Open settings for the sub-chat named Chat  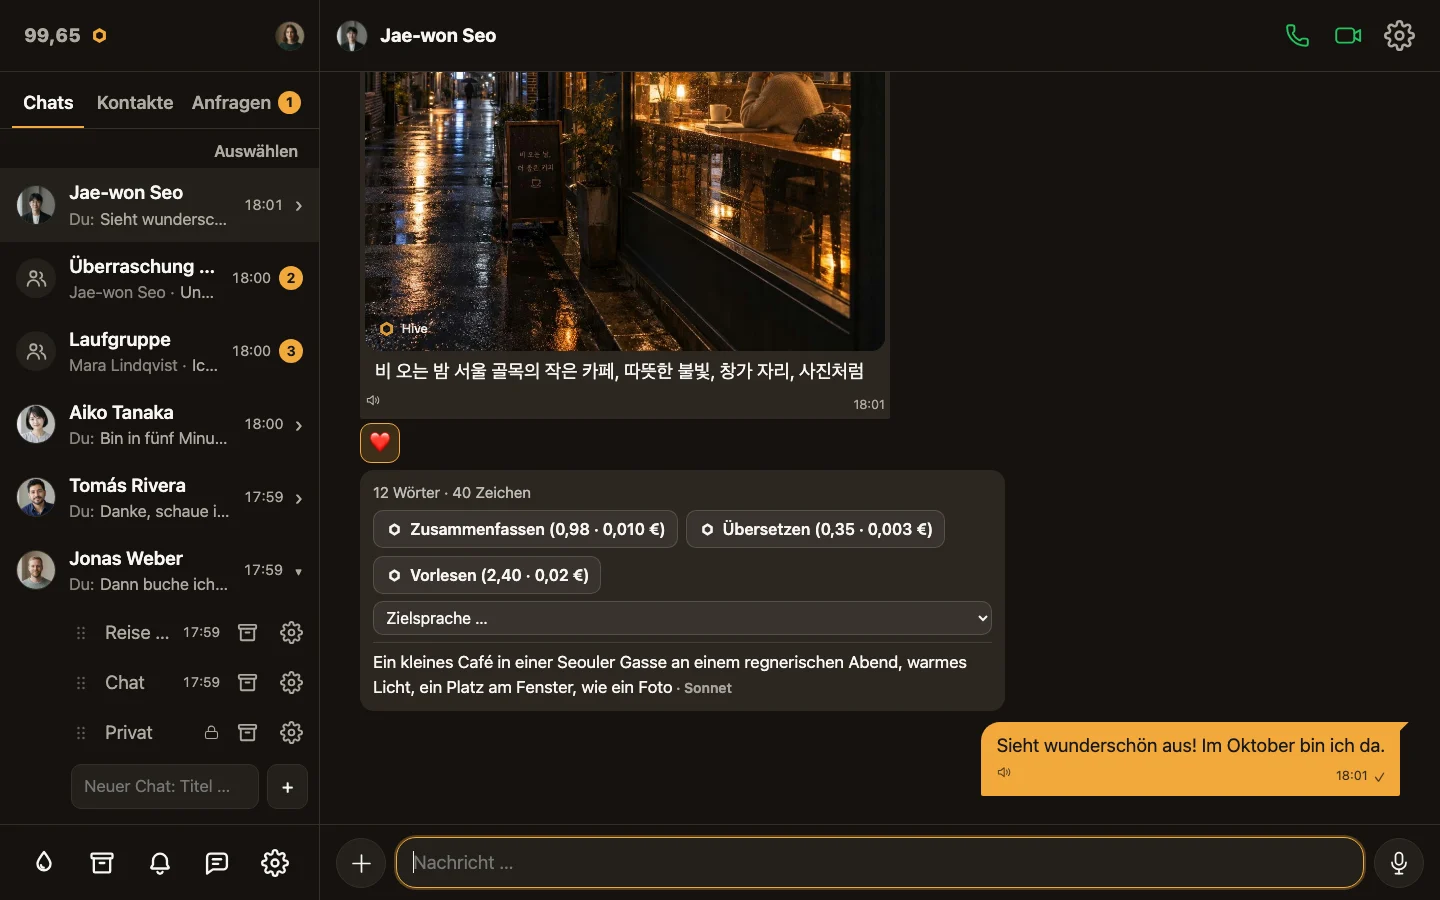click(291, 682)
